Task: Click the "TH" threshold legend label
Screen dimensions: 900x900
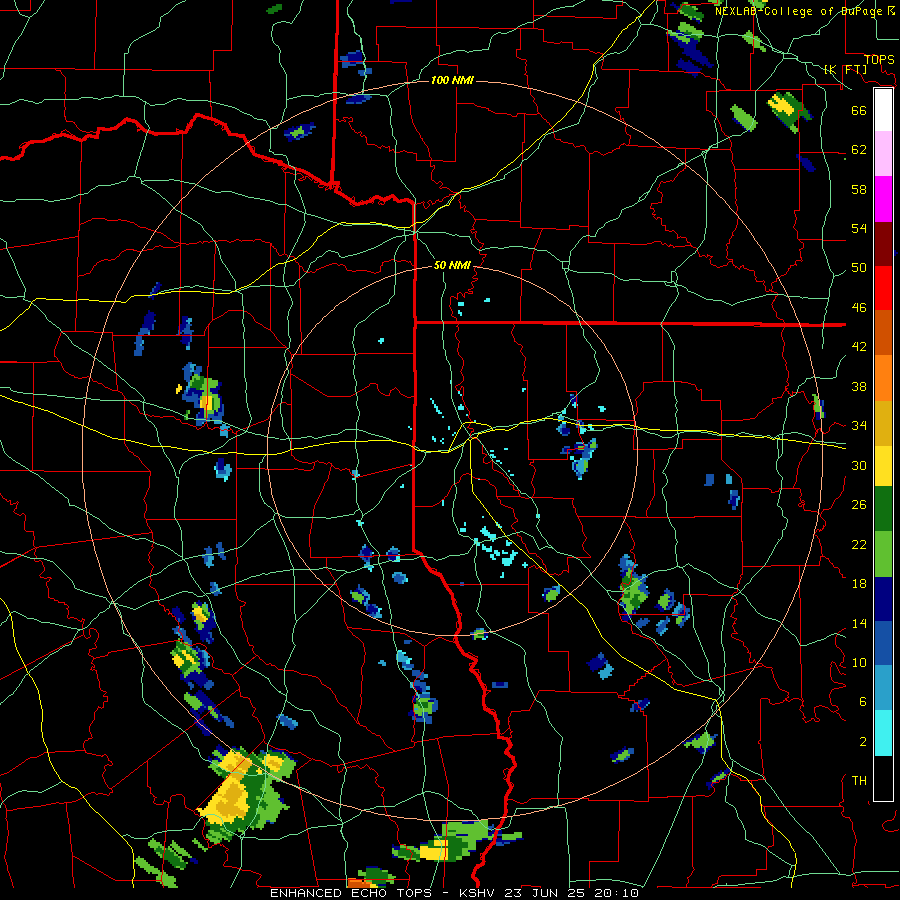Action: pyautogui.click(x=859, y=781)
